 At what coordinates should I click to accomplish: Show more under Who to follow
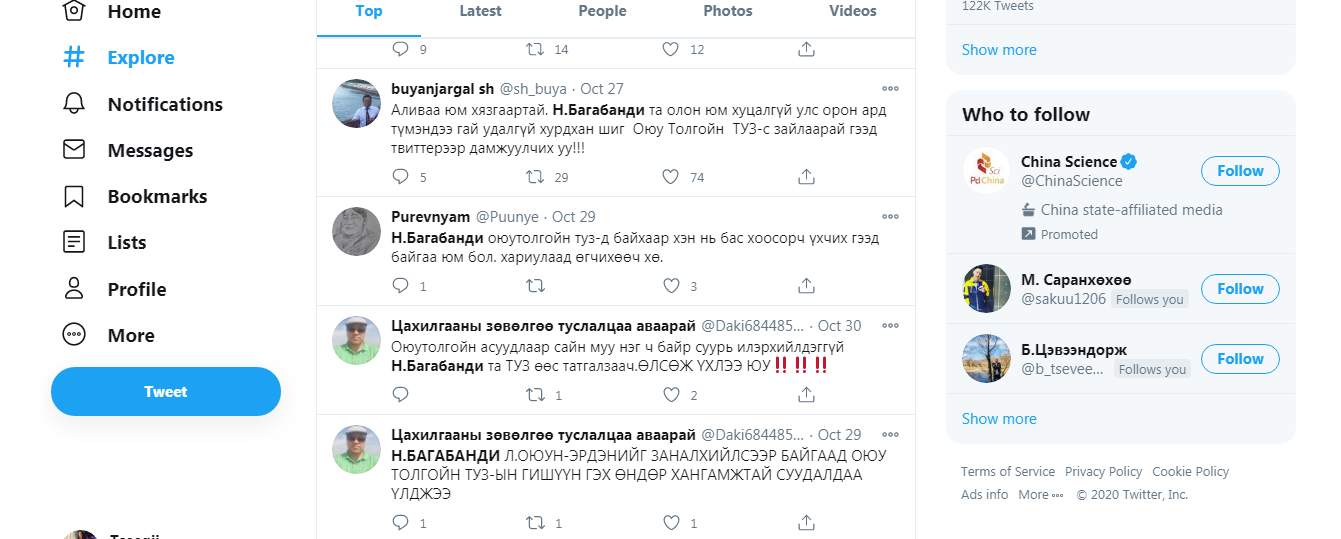pyautogui.click(x=999, y=418)
